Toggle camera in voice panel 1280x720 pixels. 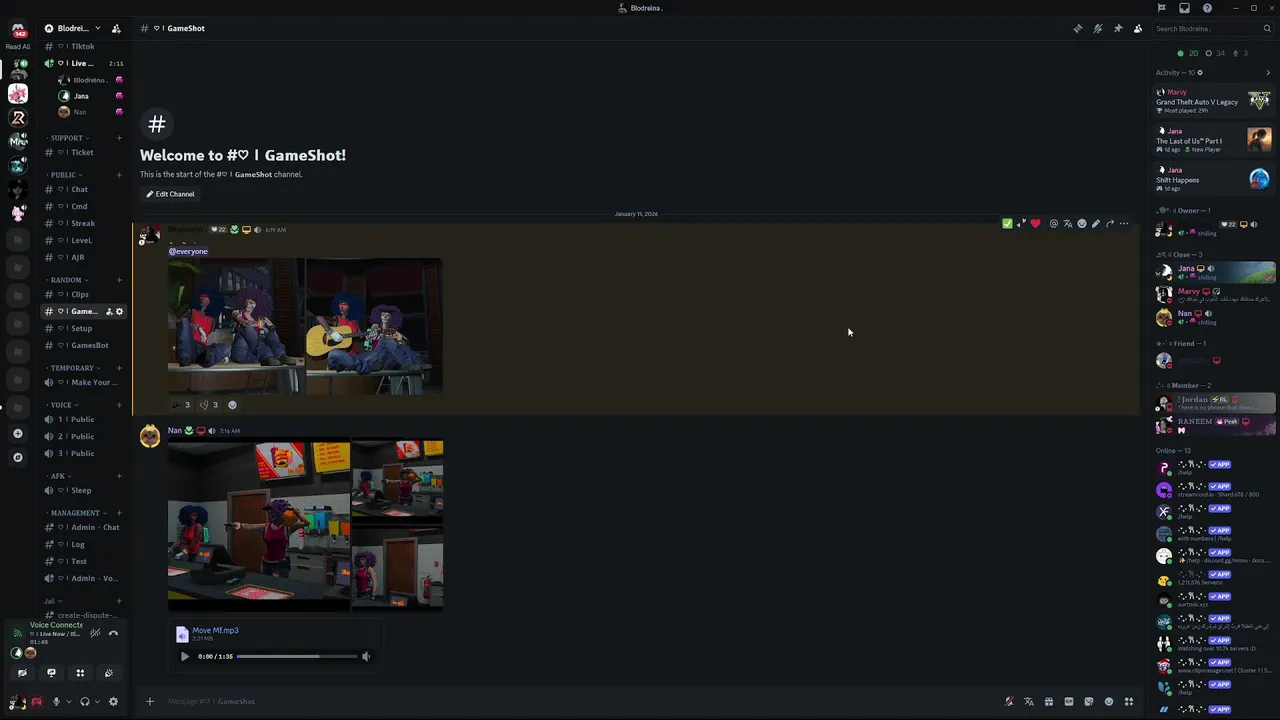click(x=22, y=673)
